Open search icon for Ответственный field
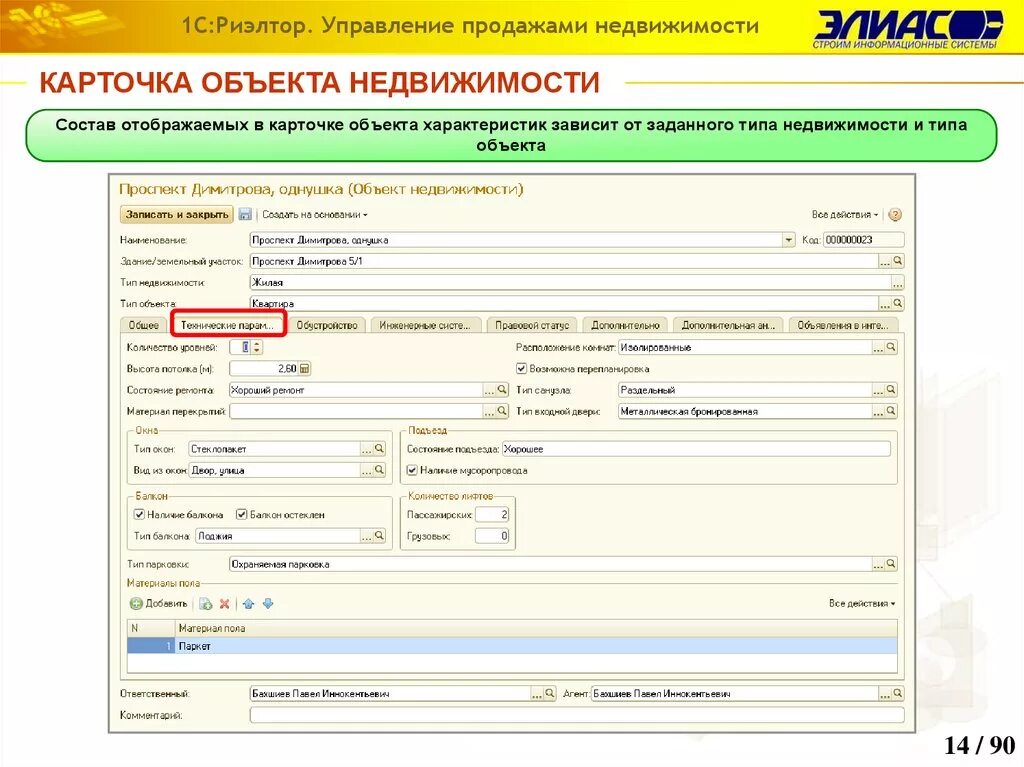Viewport: 1024px width, 767px height. pyautogui.click(x=550, y=693)
